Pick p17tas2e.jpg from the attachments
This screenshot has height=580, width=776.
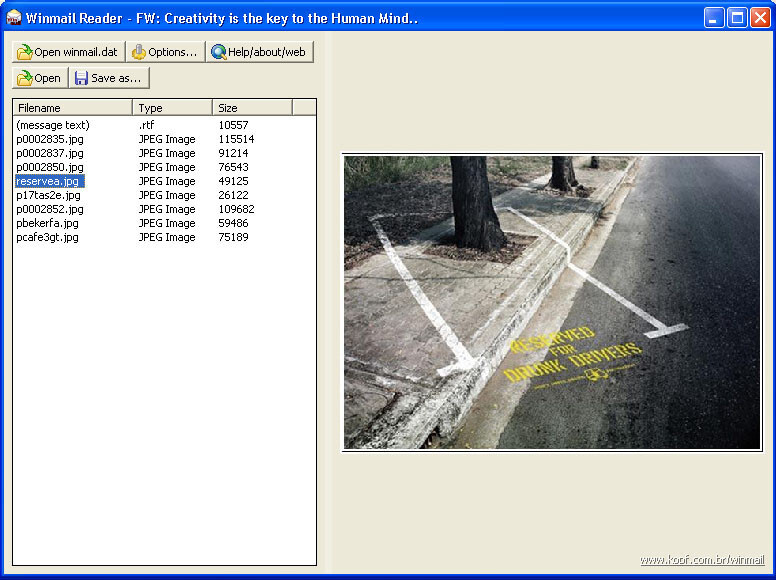pos(49,195)
